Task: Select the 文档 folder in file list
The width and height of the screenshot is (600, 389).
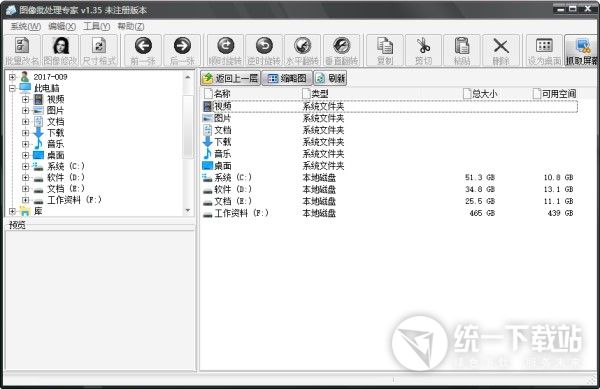Action: pyautogui.click(x=390, y=130)
